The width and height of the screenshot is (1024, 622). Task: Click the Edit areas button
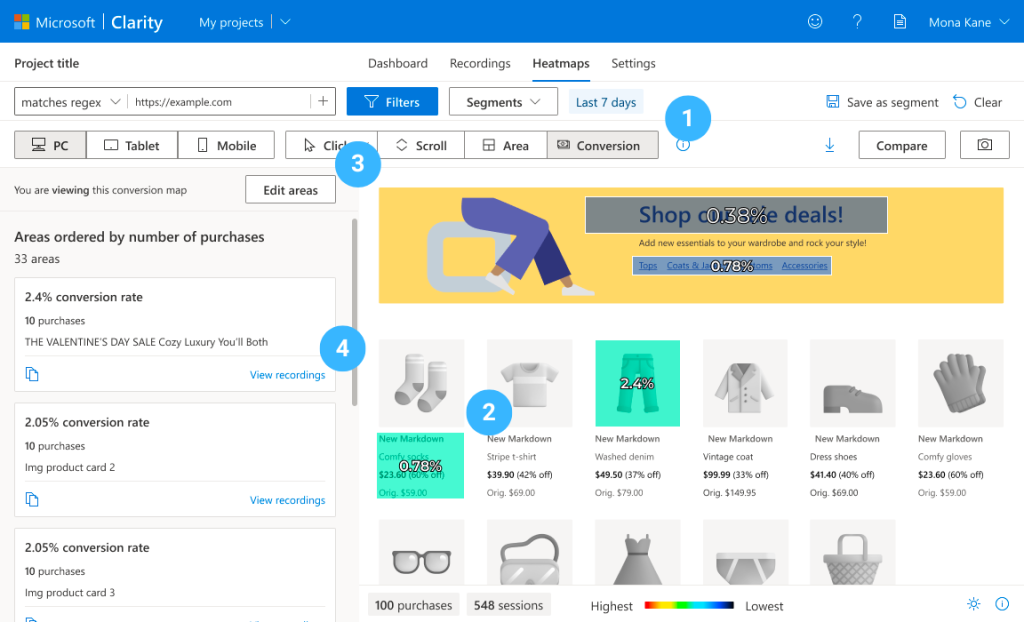click(x=290, y=189)
